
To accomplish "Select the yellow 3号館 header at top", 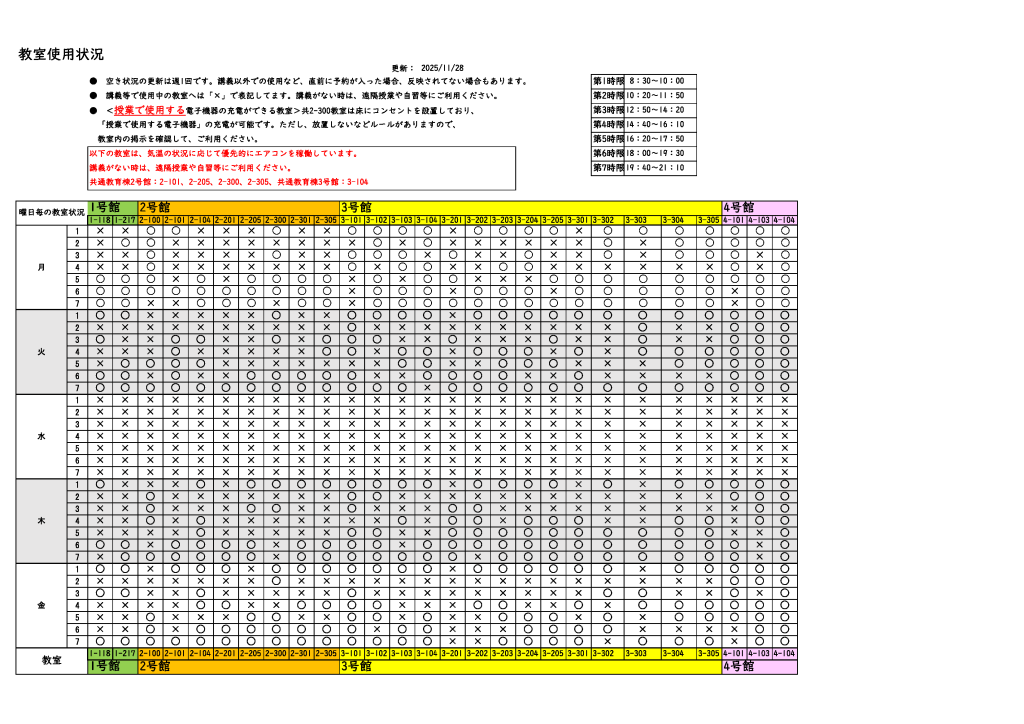I will coord(529,207).
